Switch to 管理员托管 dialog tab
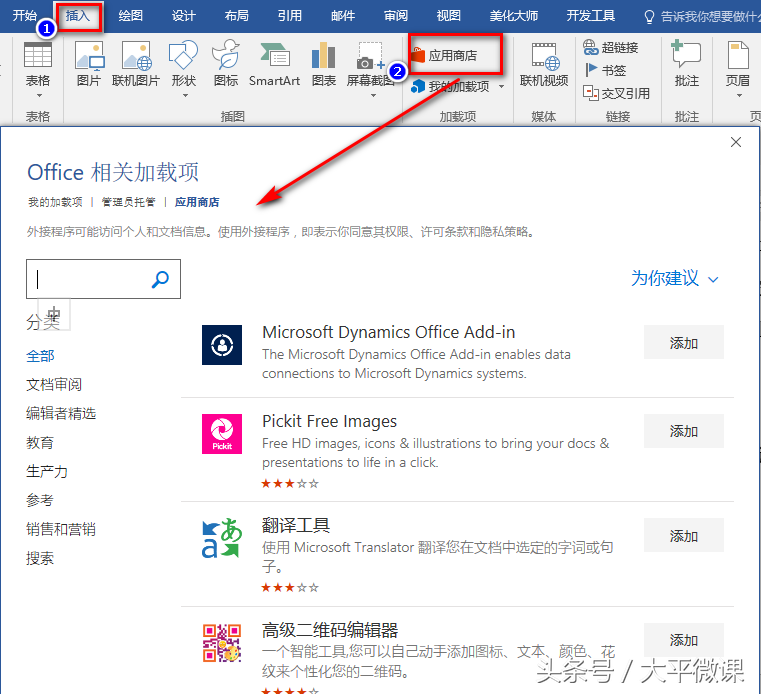761x694 pixels. pyautogui.click(x=129, y=202)
